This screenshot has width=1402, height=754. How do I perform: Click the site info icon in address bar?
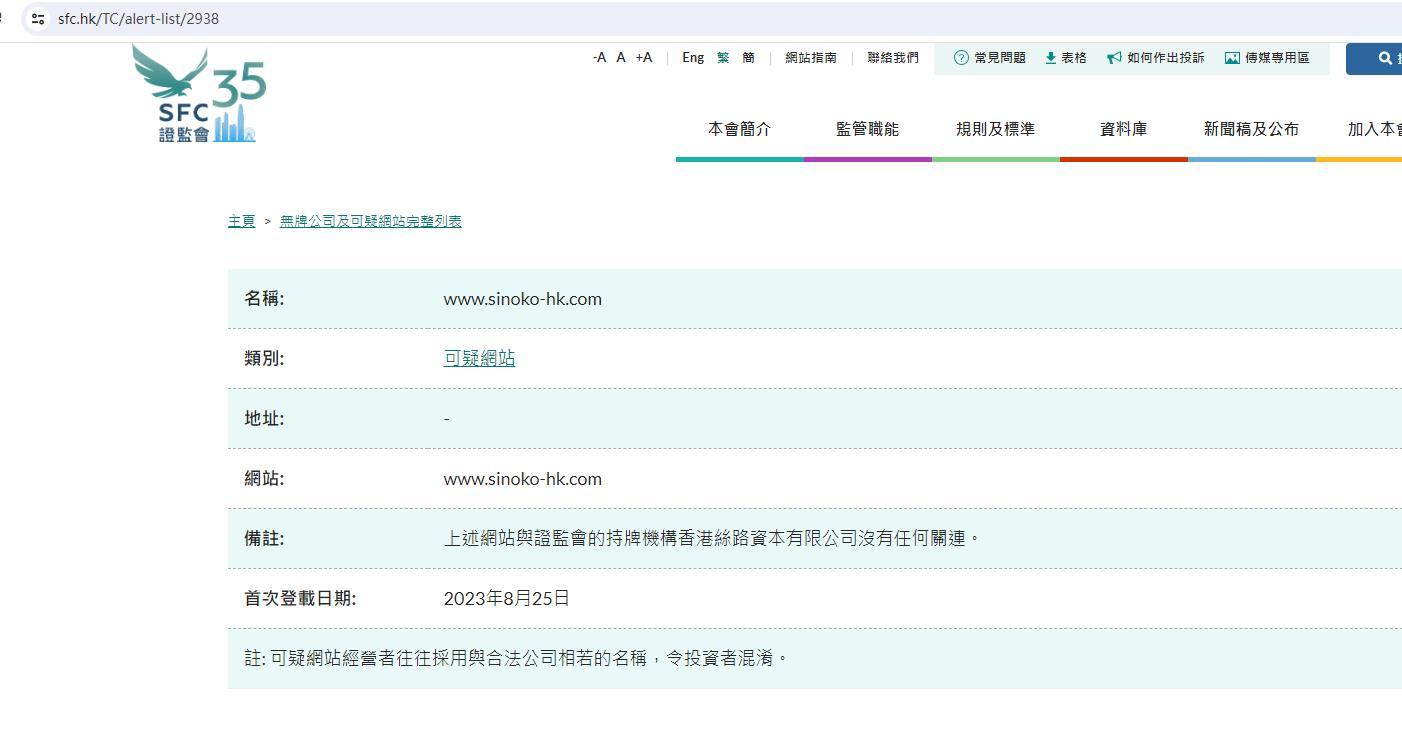click(x=38, y=18)
